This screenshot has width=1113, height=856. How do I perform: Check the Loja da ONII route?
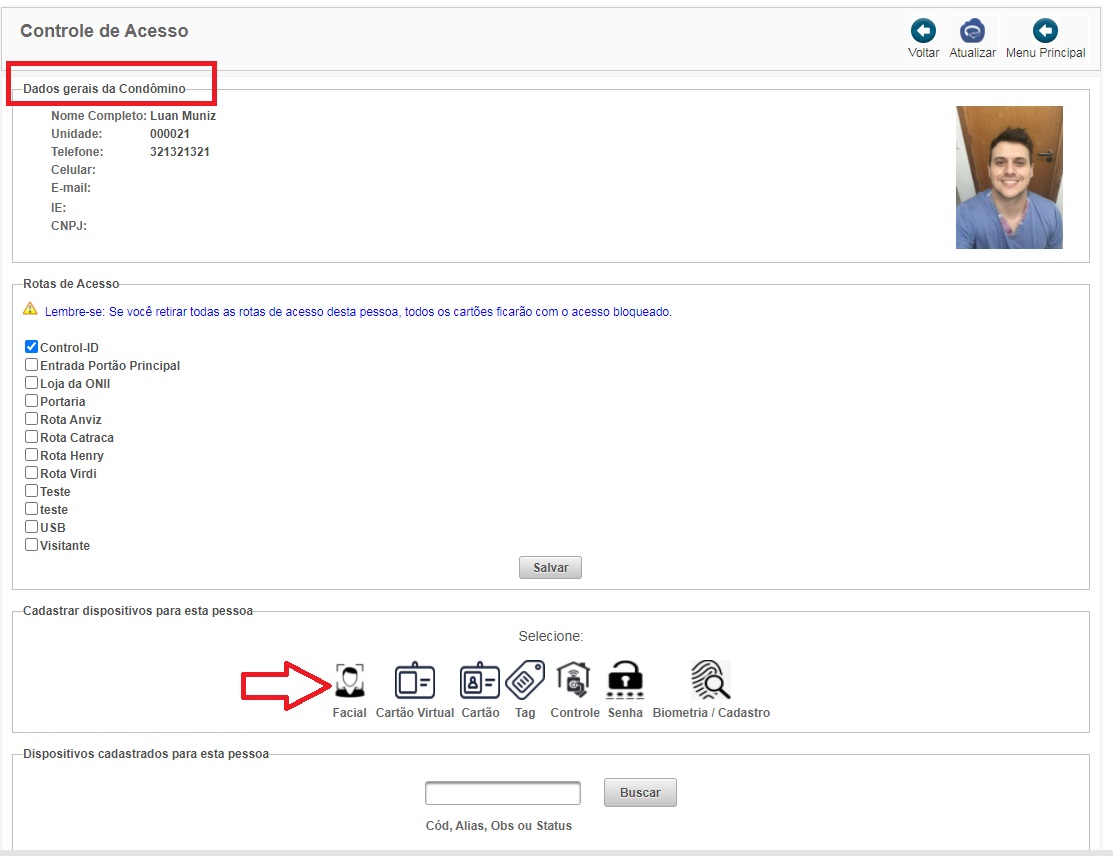(x=31, y=383)
